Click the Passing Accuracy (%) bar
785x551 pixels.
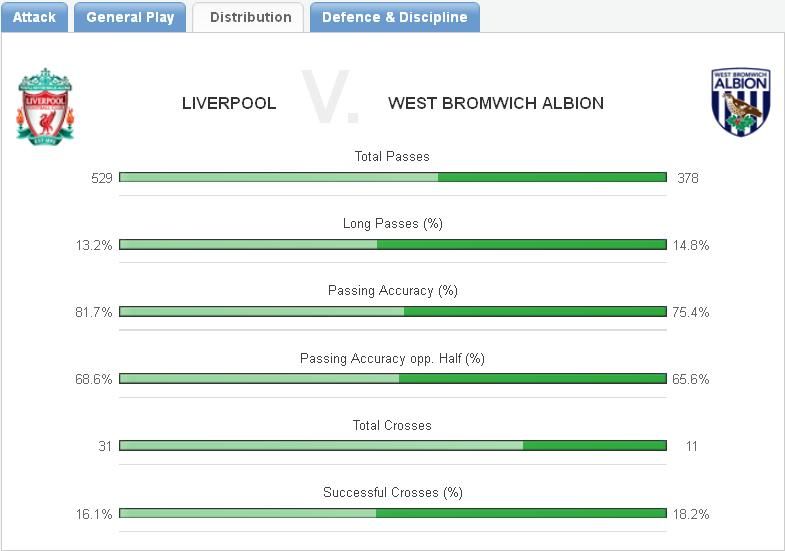392,311
